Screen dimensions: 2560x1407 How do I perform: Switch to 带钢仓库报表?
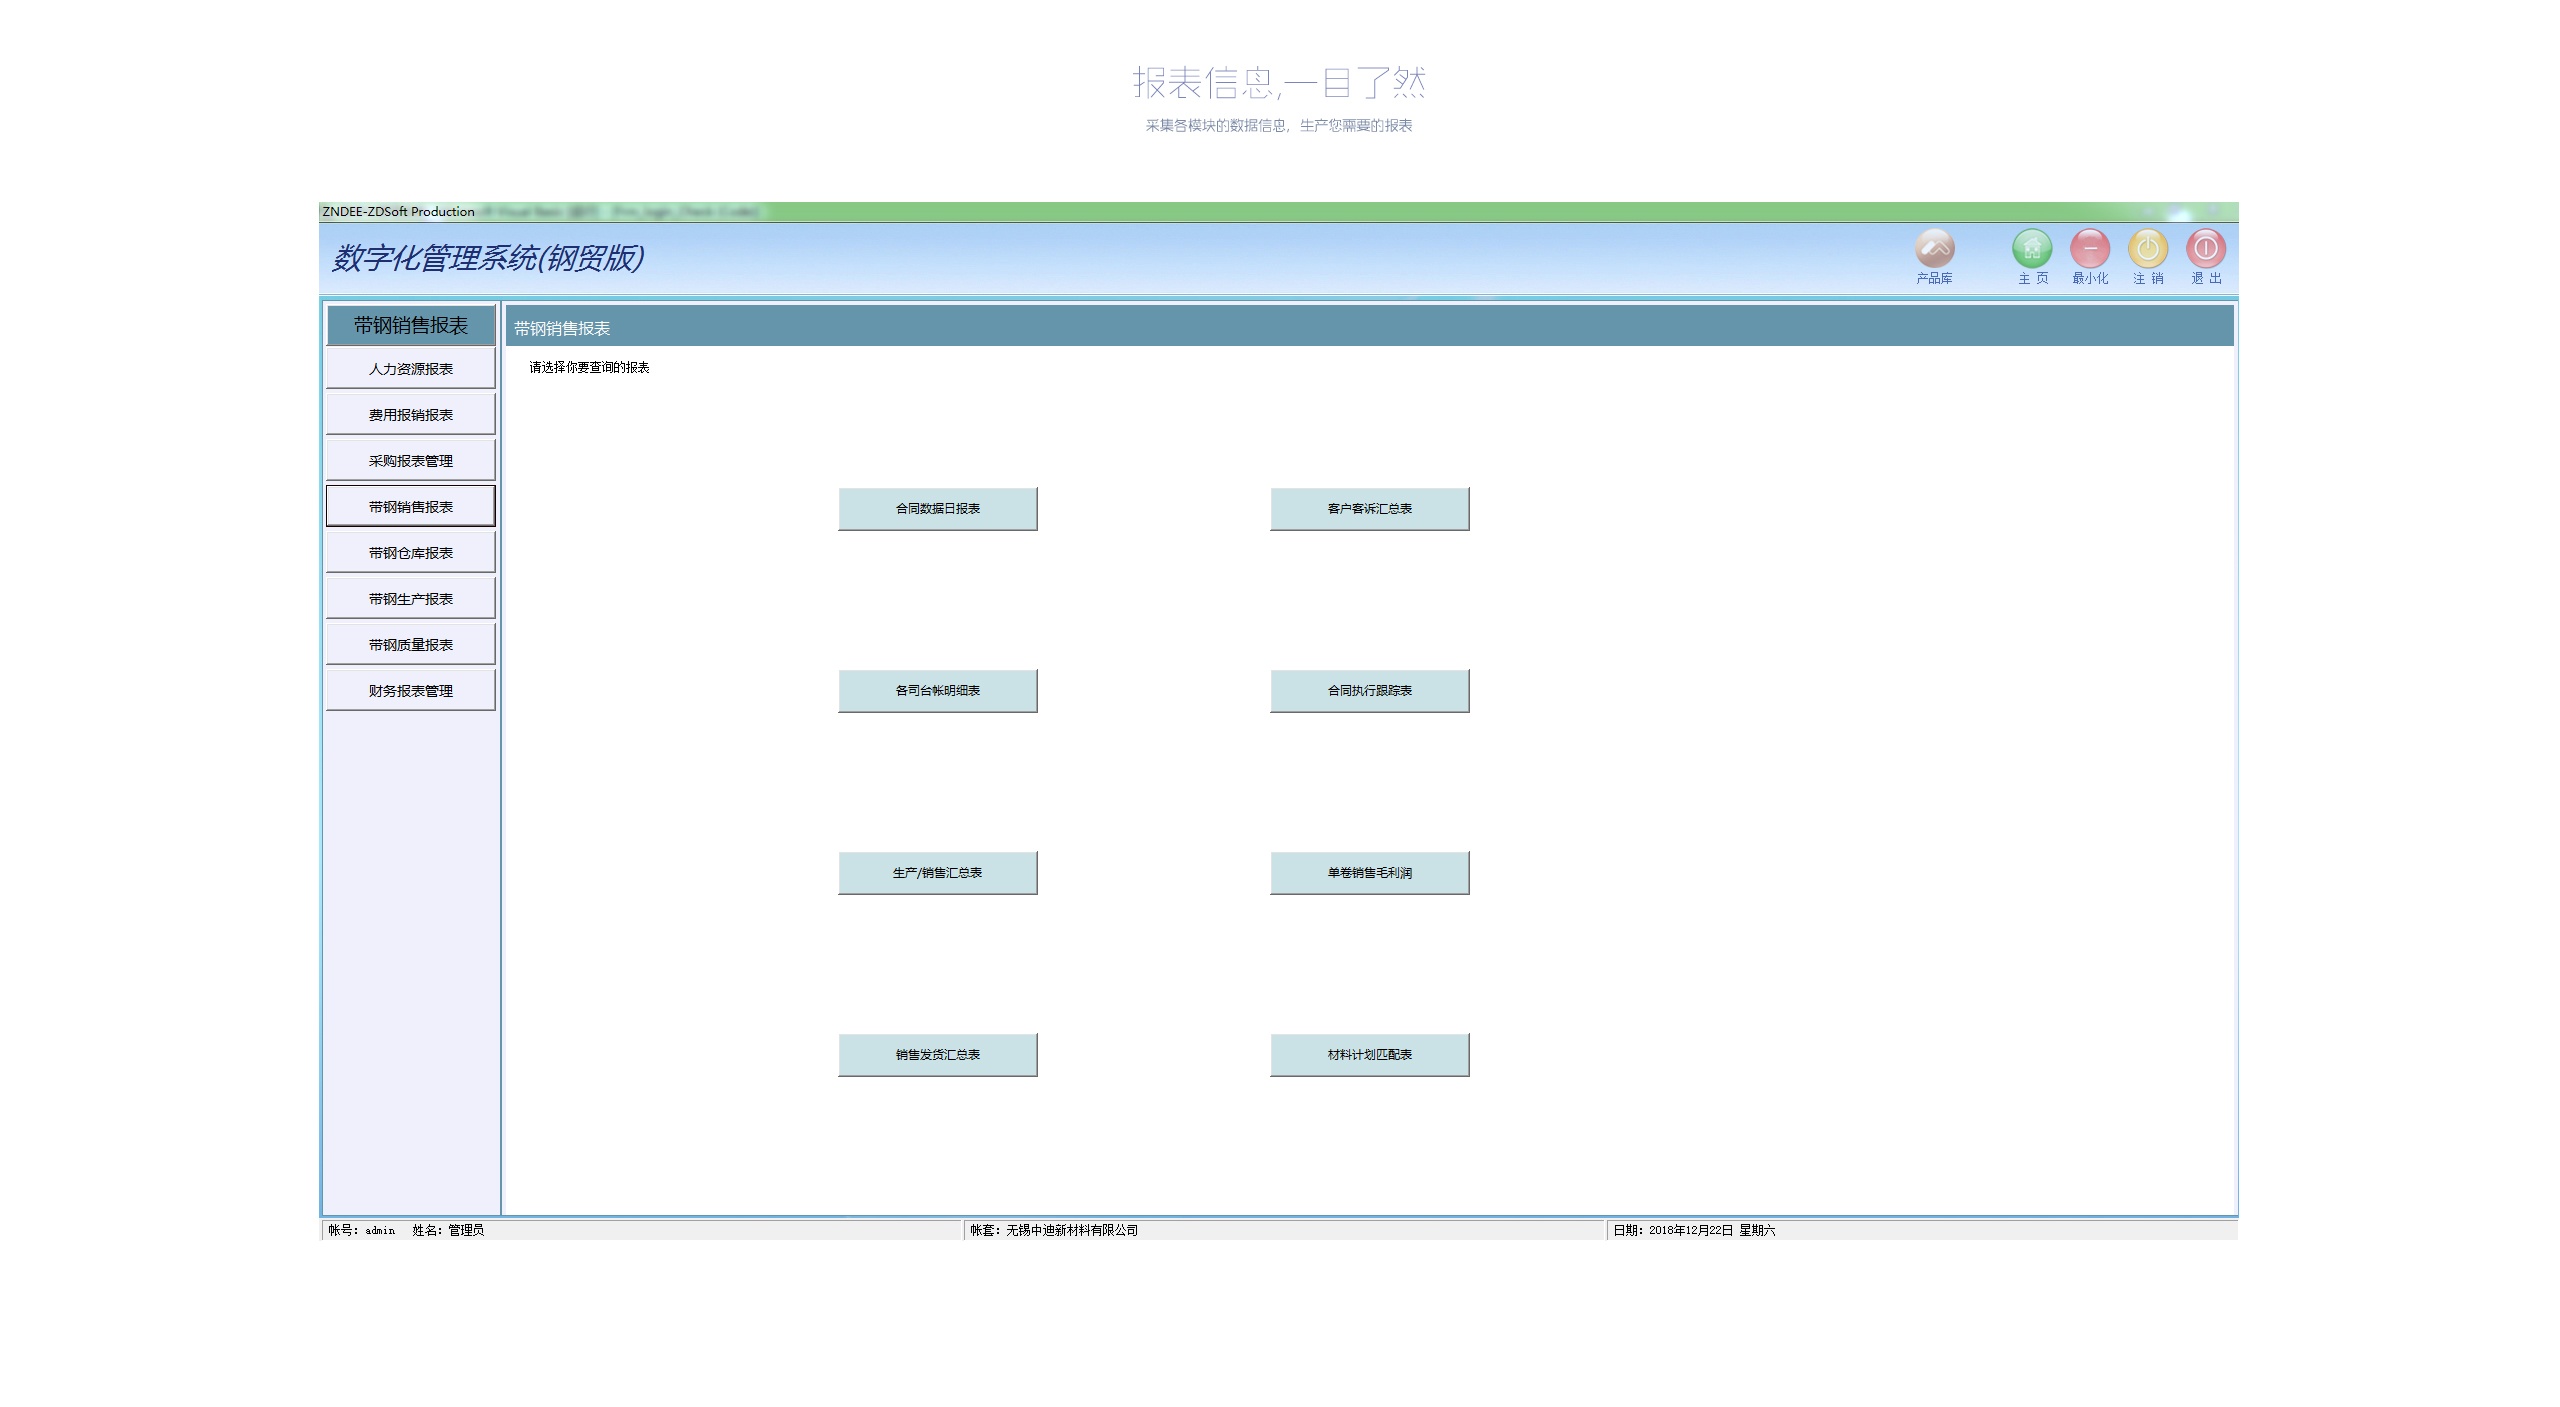[x=410, y=553]
